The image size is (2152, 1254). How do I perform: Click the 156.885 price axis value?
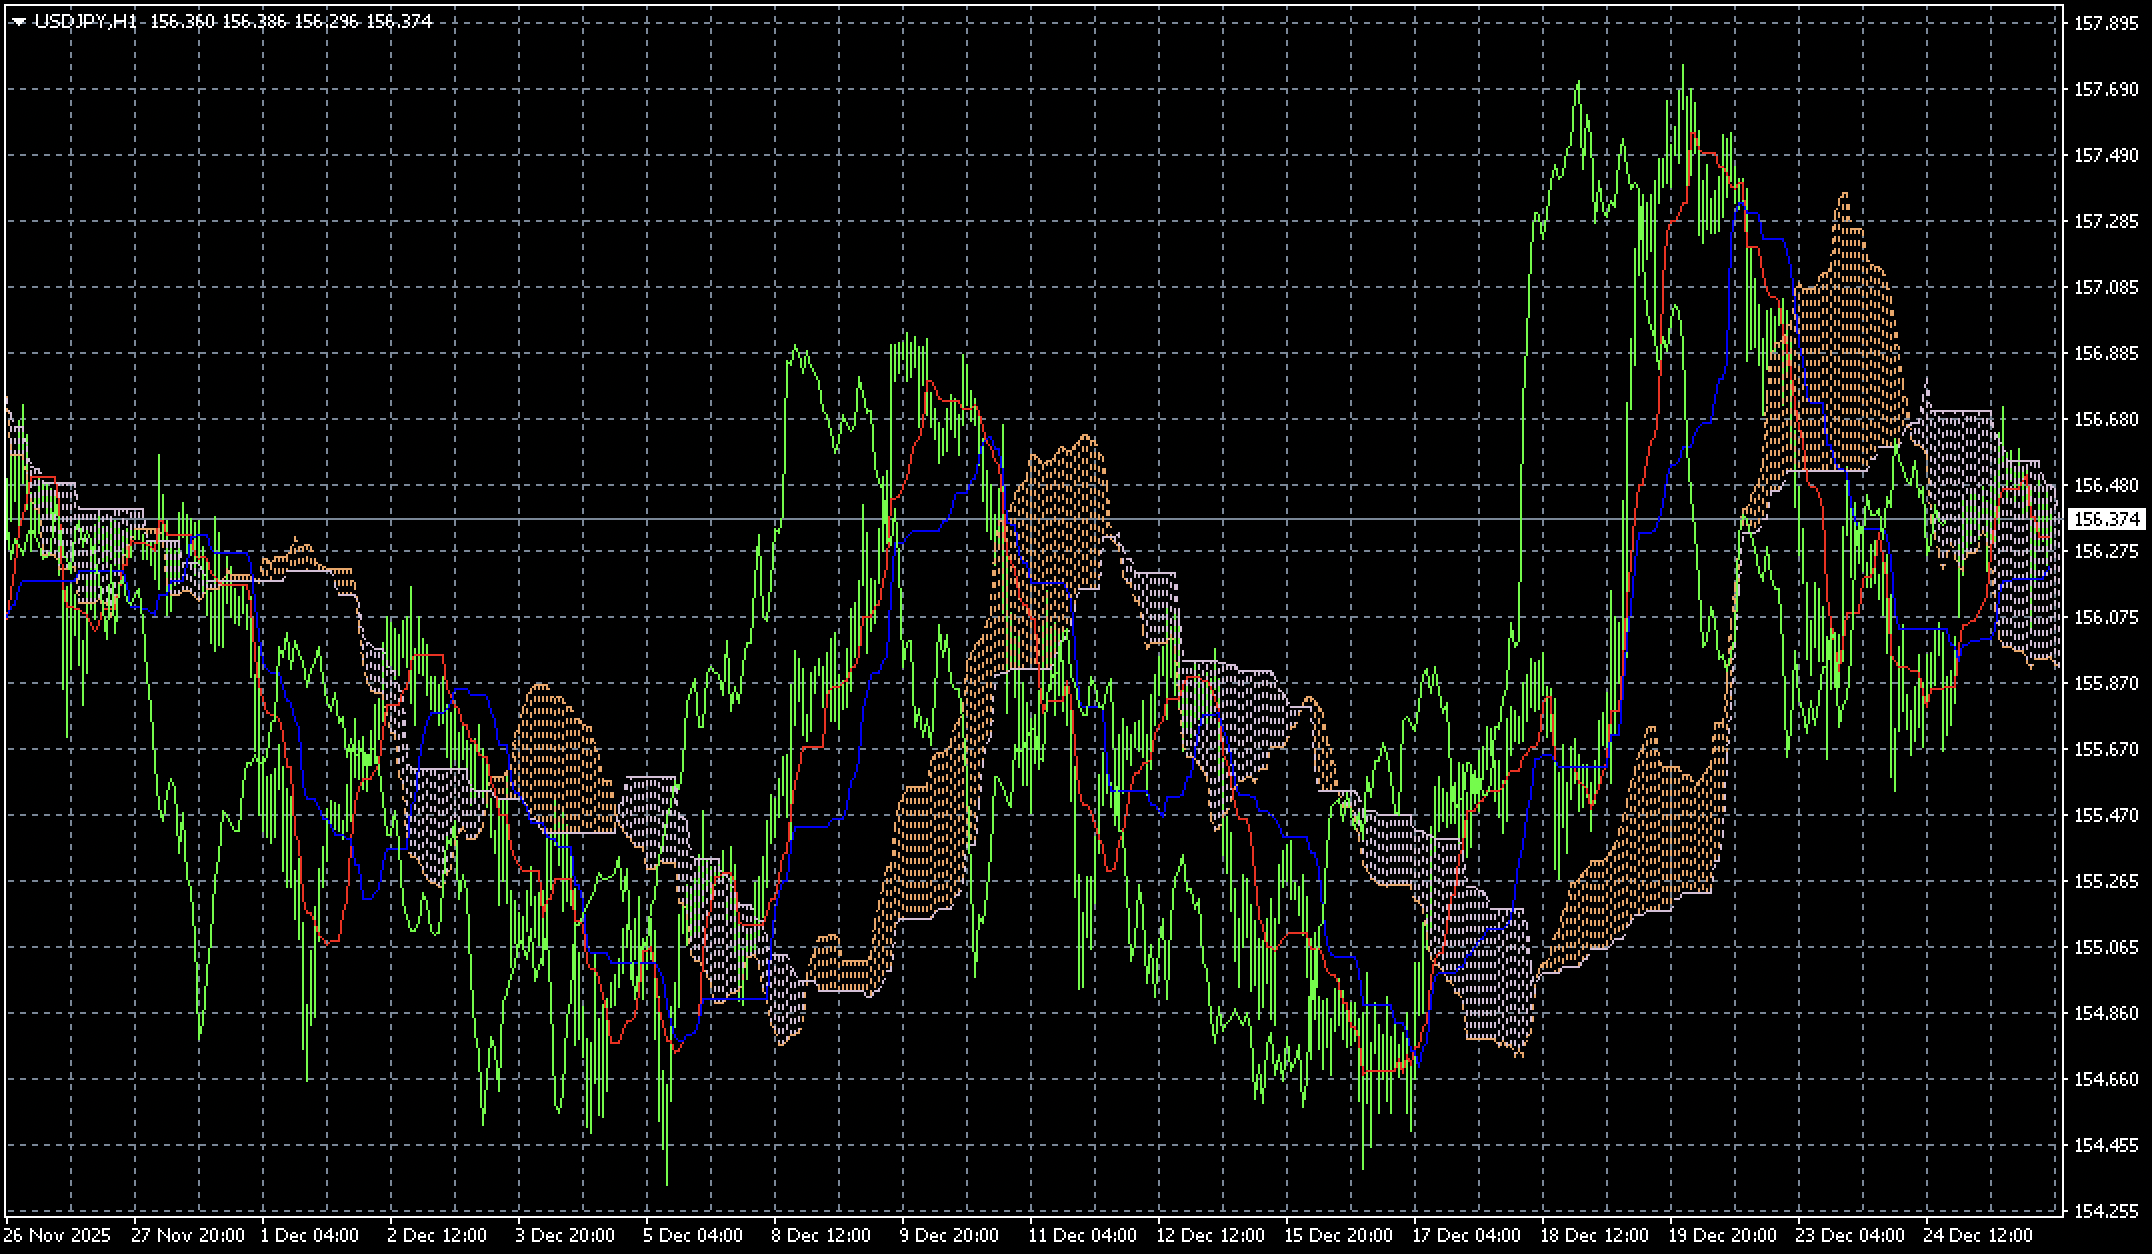click(2105, 353)
